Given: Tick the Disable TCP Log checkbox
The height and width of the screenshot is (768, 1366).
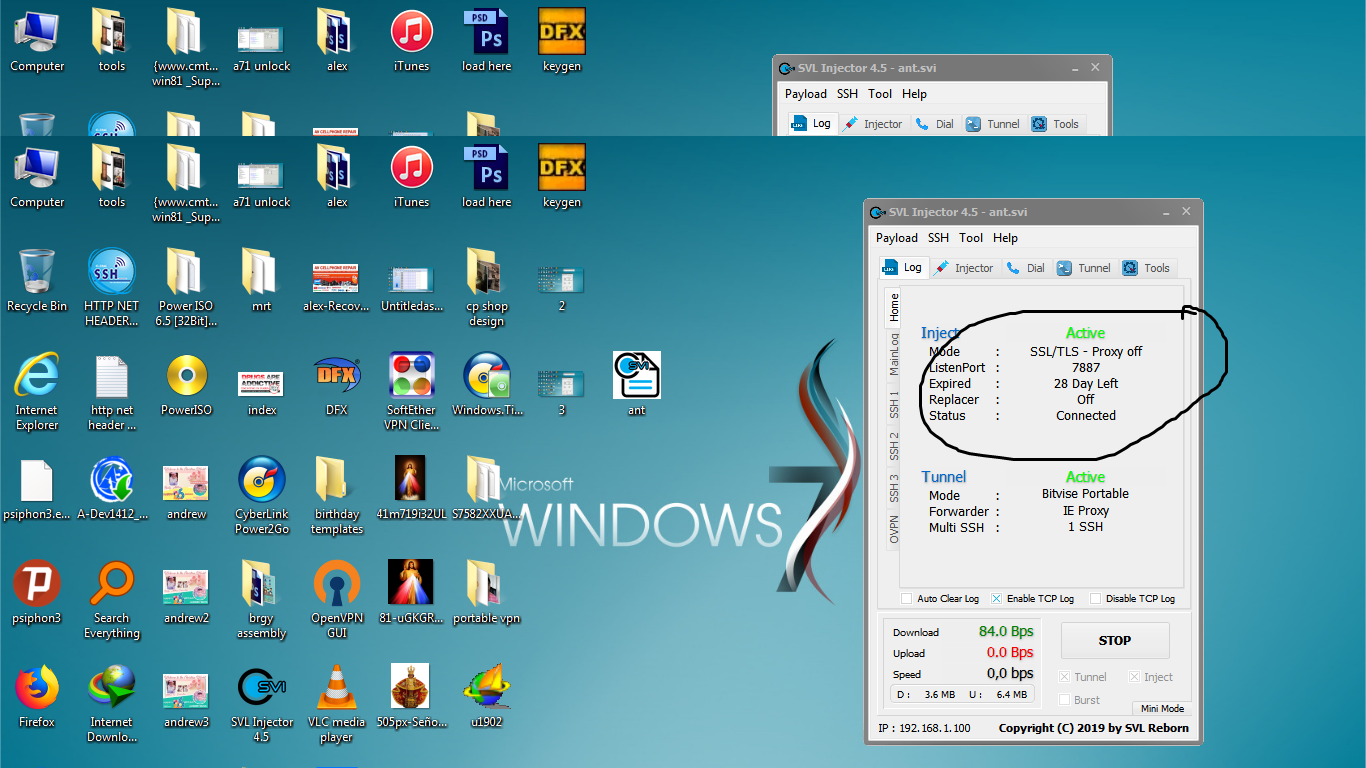Looking at the screenshot, I should [x=1095, y=598].
